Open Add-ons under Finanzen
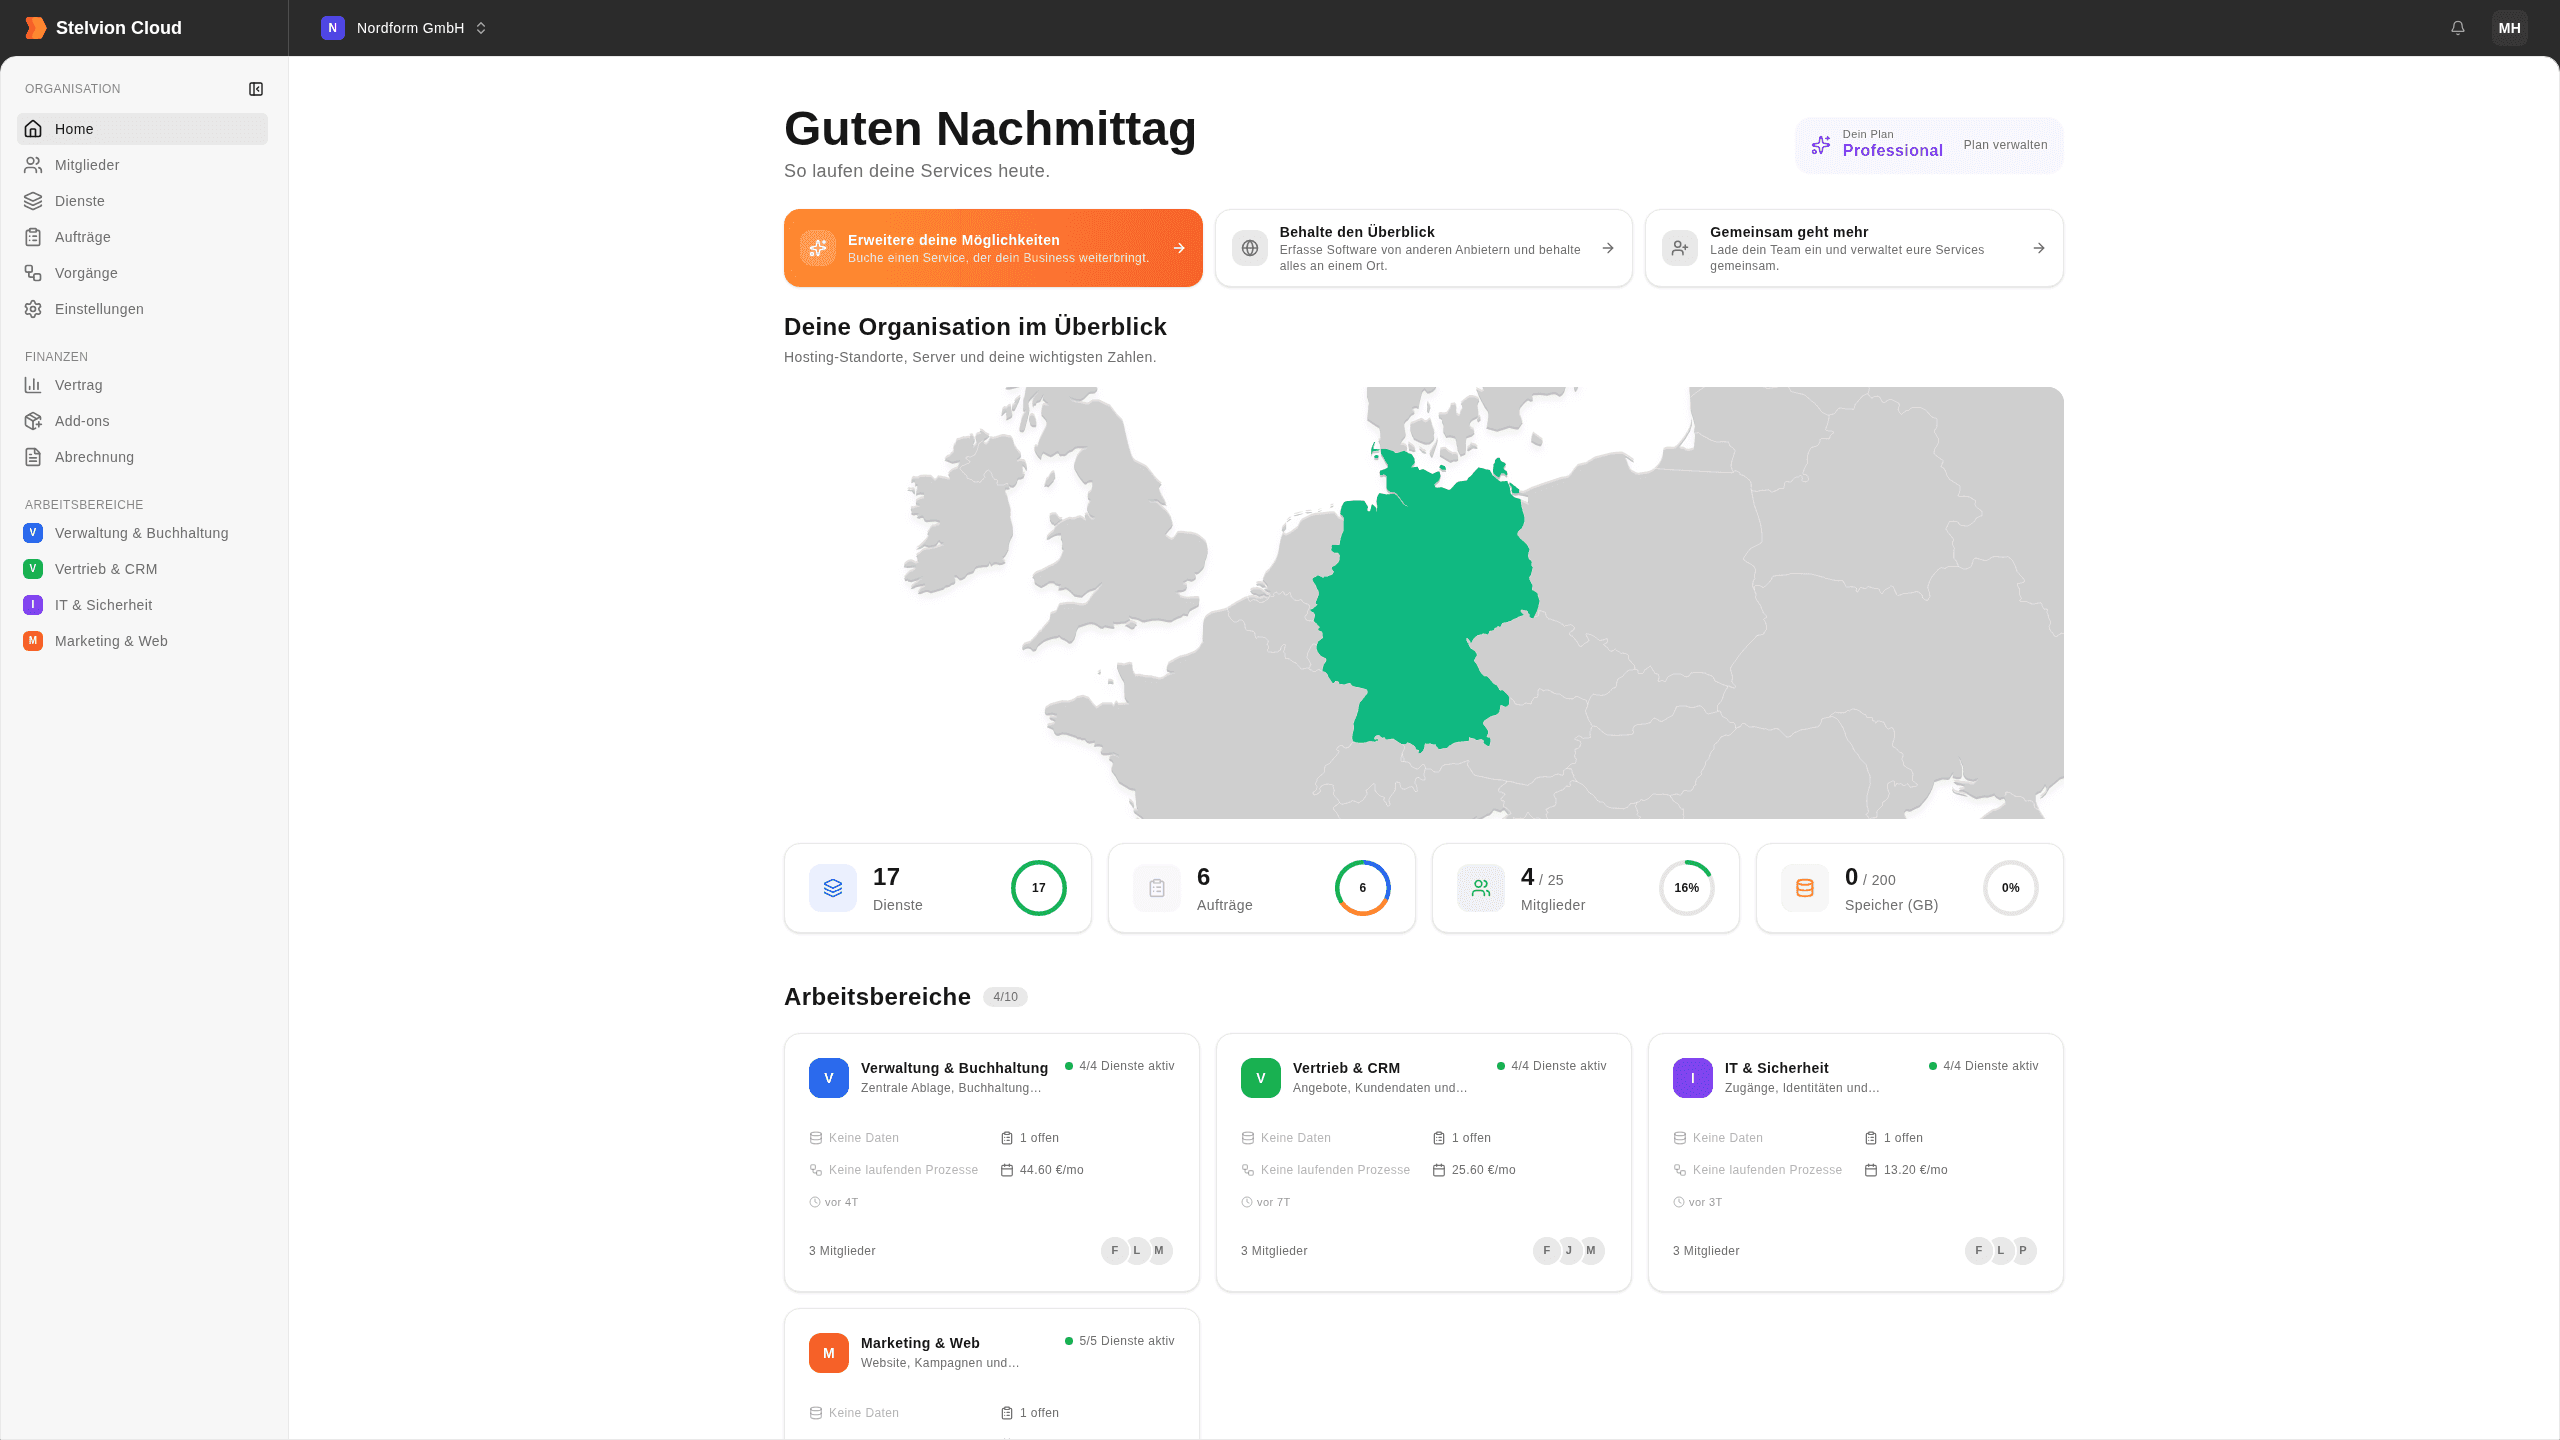2560x1440 pixels. 142,421
